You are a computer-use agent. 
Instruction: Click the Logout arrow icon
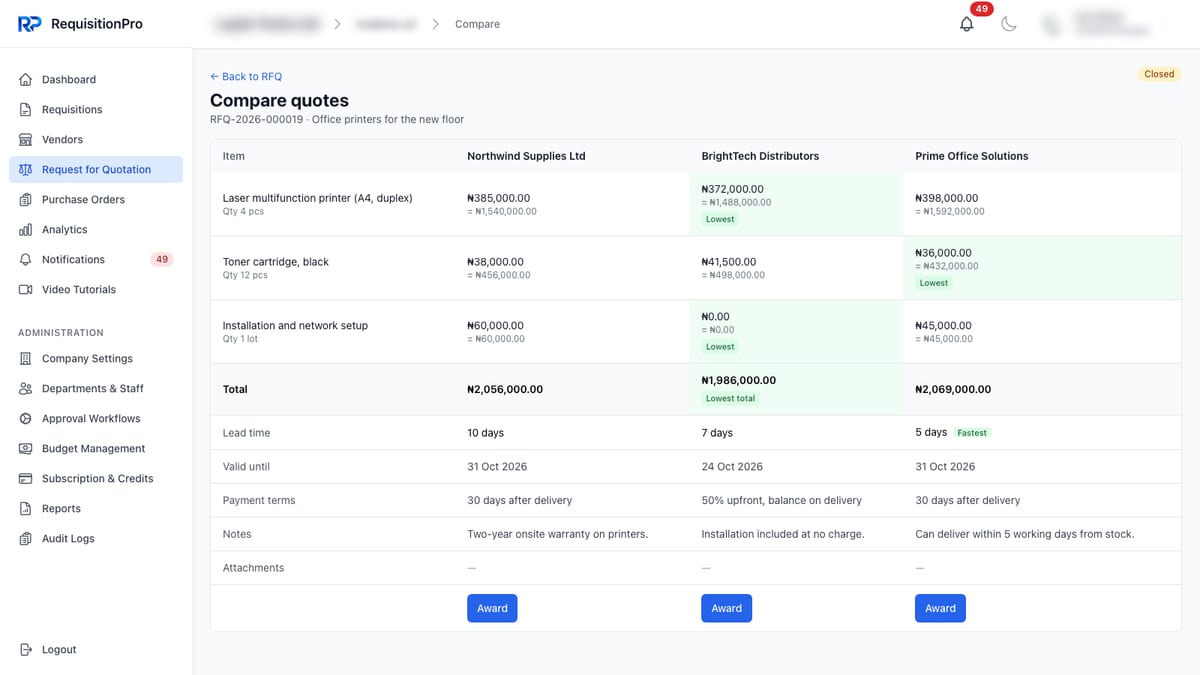click(26, 649)
